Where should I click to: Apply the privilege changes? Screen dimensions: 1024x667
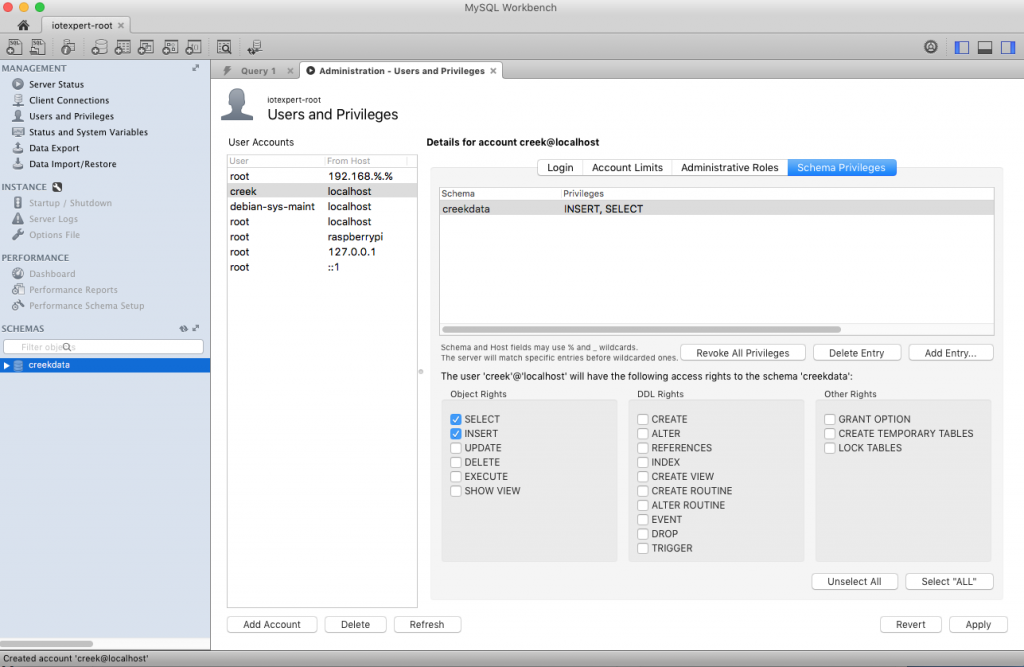tap(978, 625)
